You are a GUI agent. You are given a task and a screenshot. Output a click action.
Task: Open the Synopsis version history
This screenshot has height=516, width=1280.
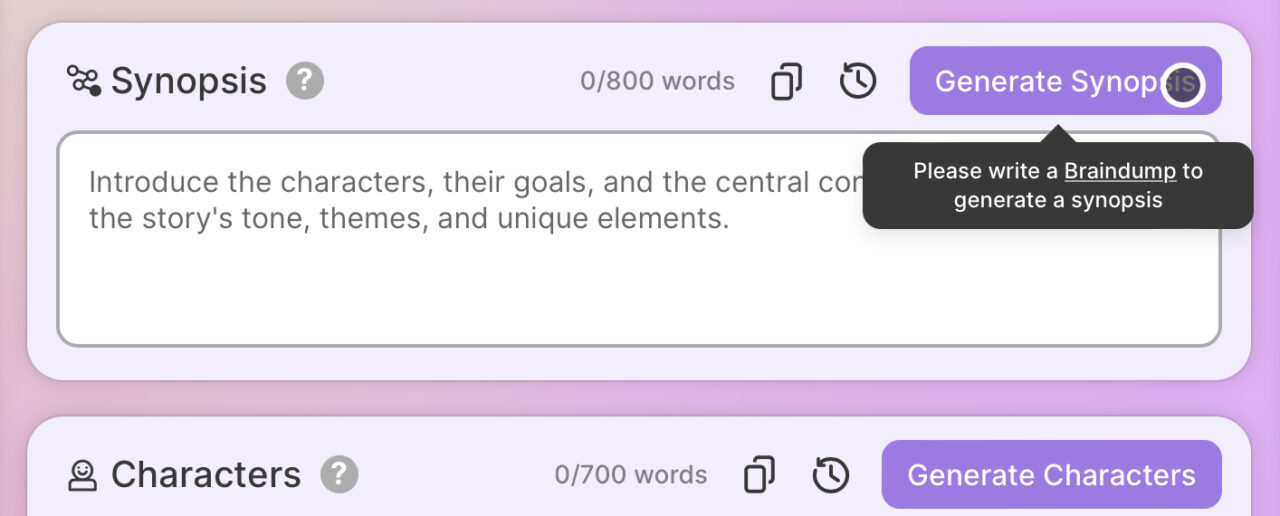pos(857,81)
